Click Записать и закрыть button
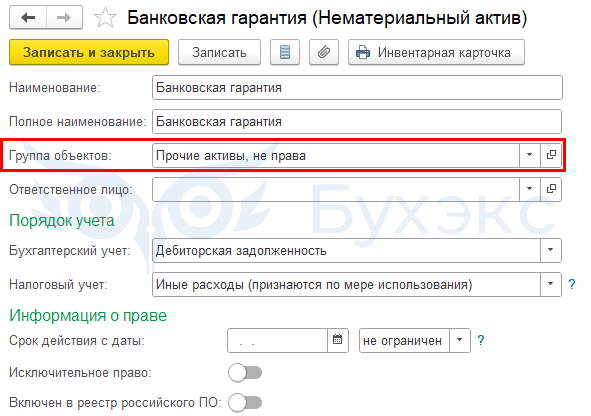 click(x=89, y=52)
